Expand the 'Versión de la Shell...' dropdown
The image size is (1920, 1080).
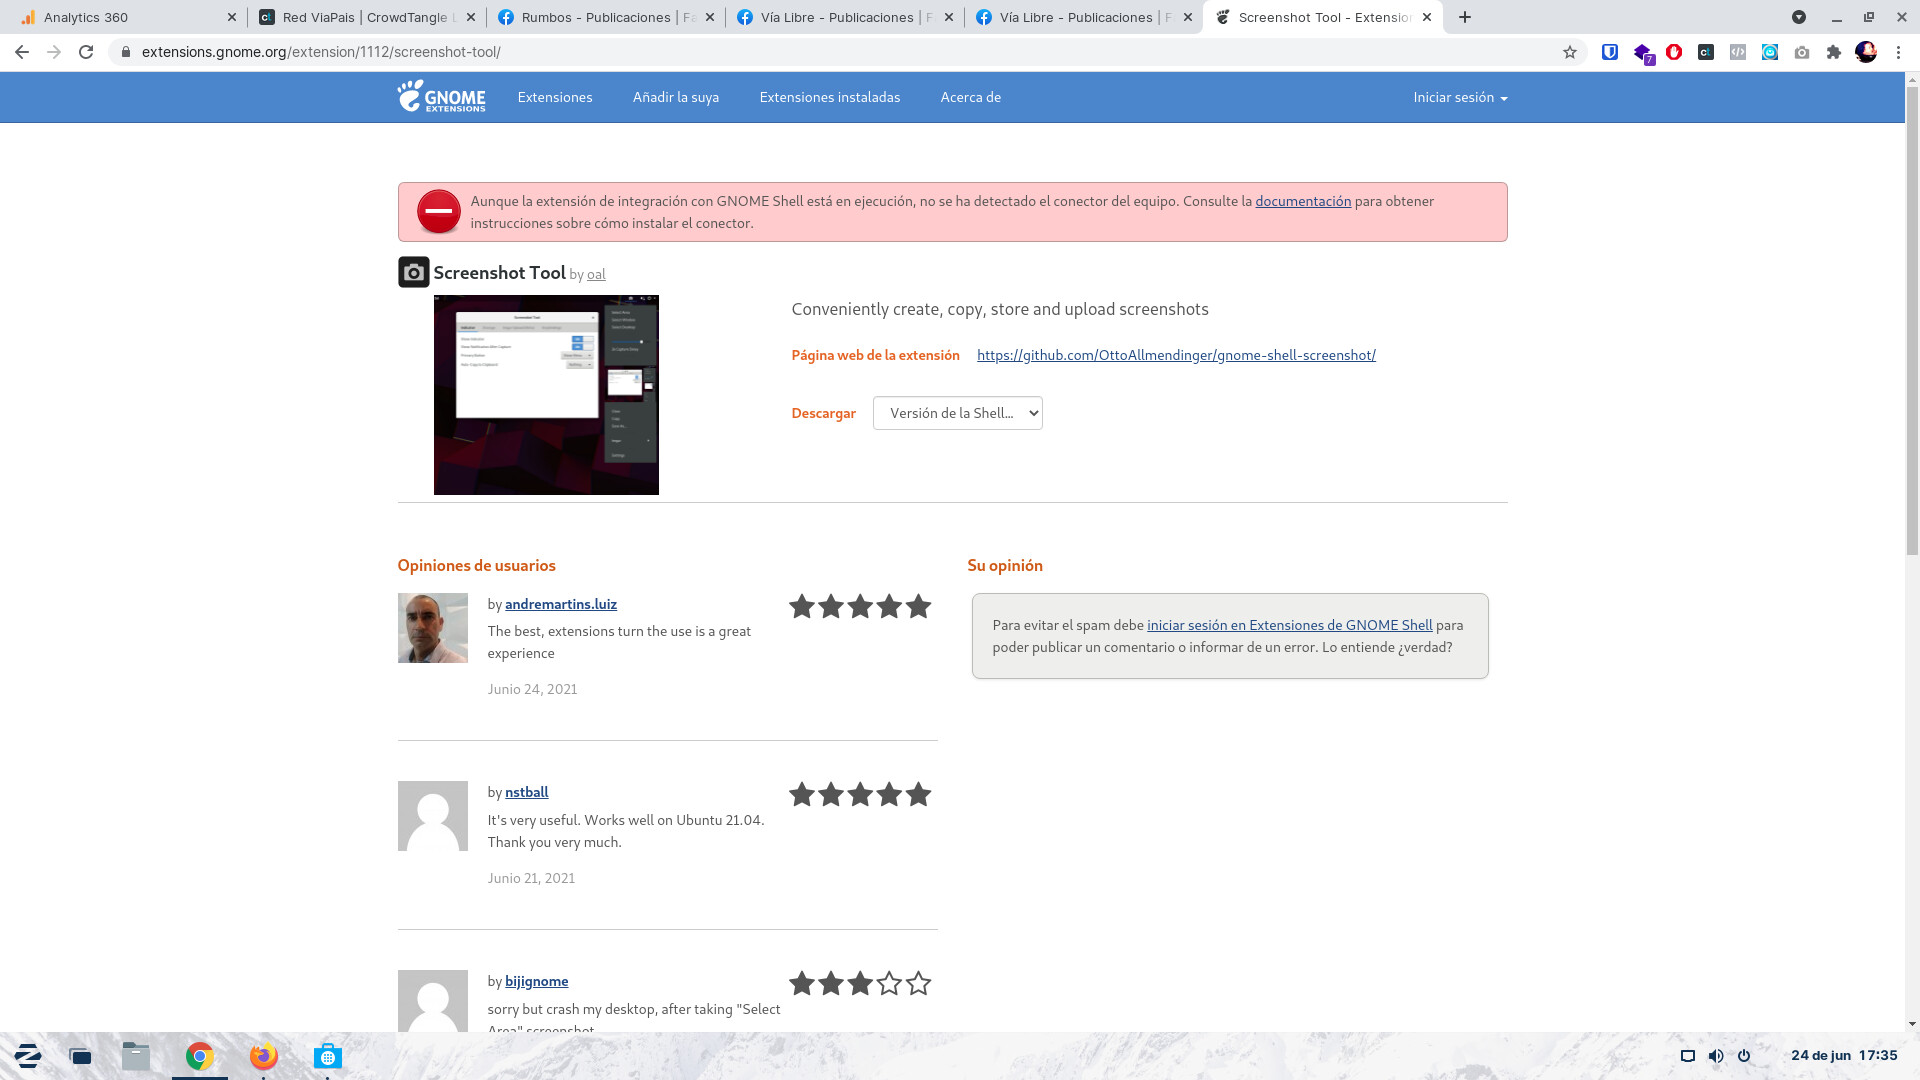tap(957, 413)
